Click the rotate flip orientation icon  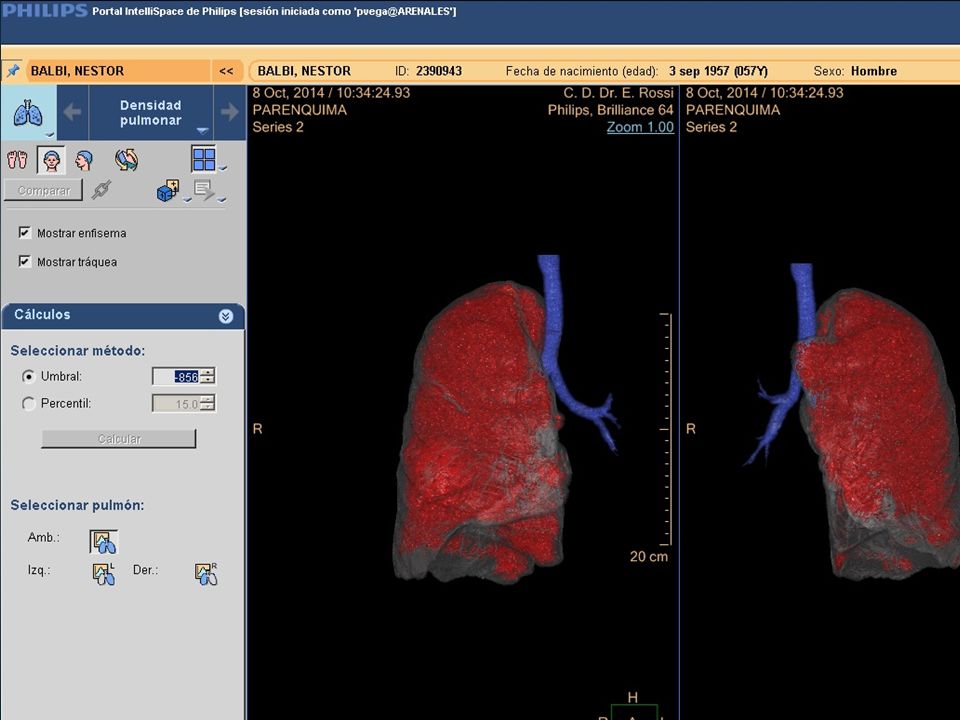tap(126, 160)
